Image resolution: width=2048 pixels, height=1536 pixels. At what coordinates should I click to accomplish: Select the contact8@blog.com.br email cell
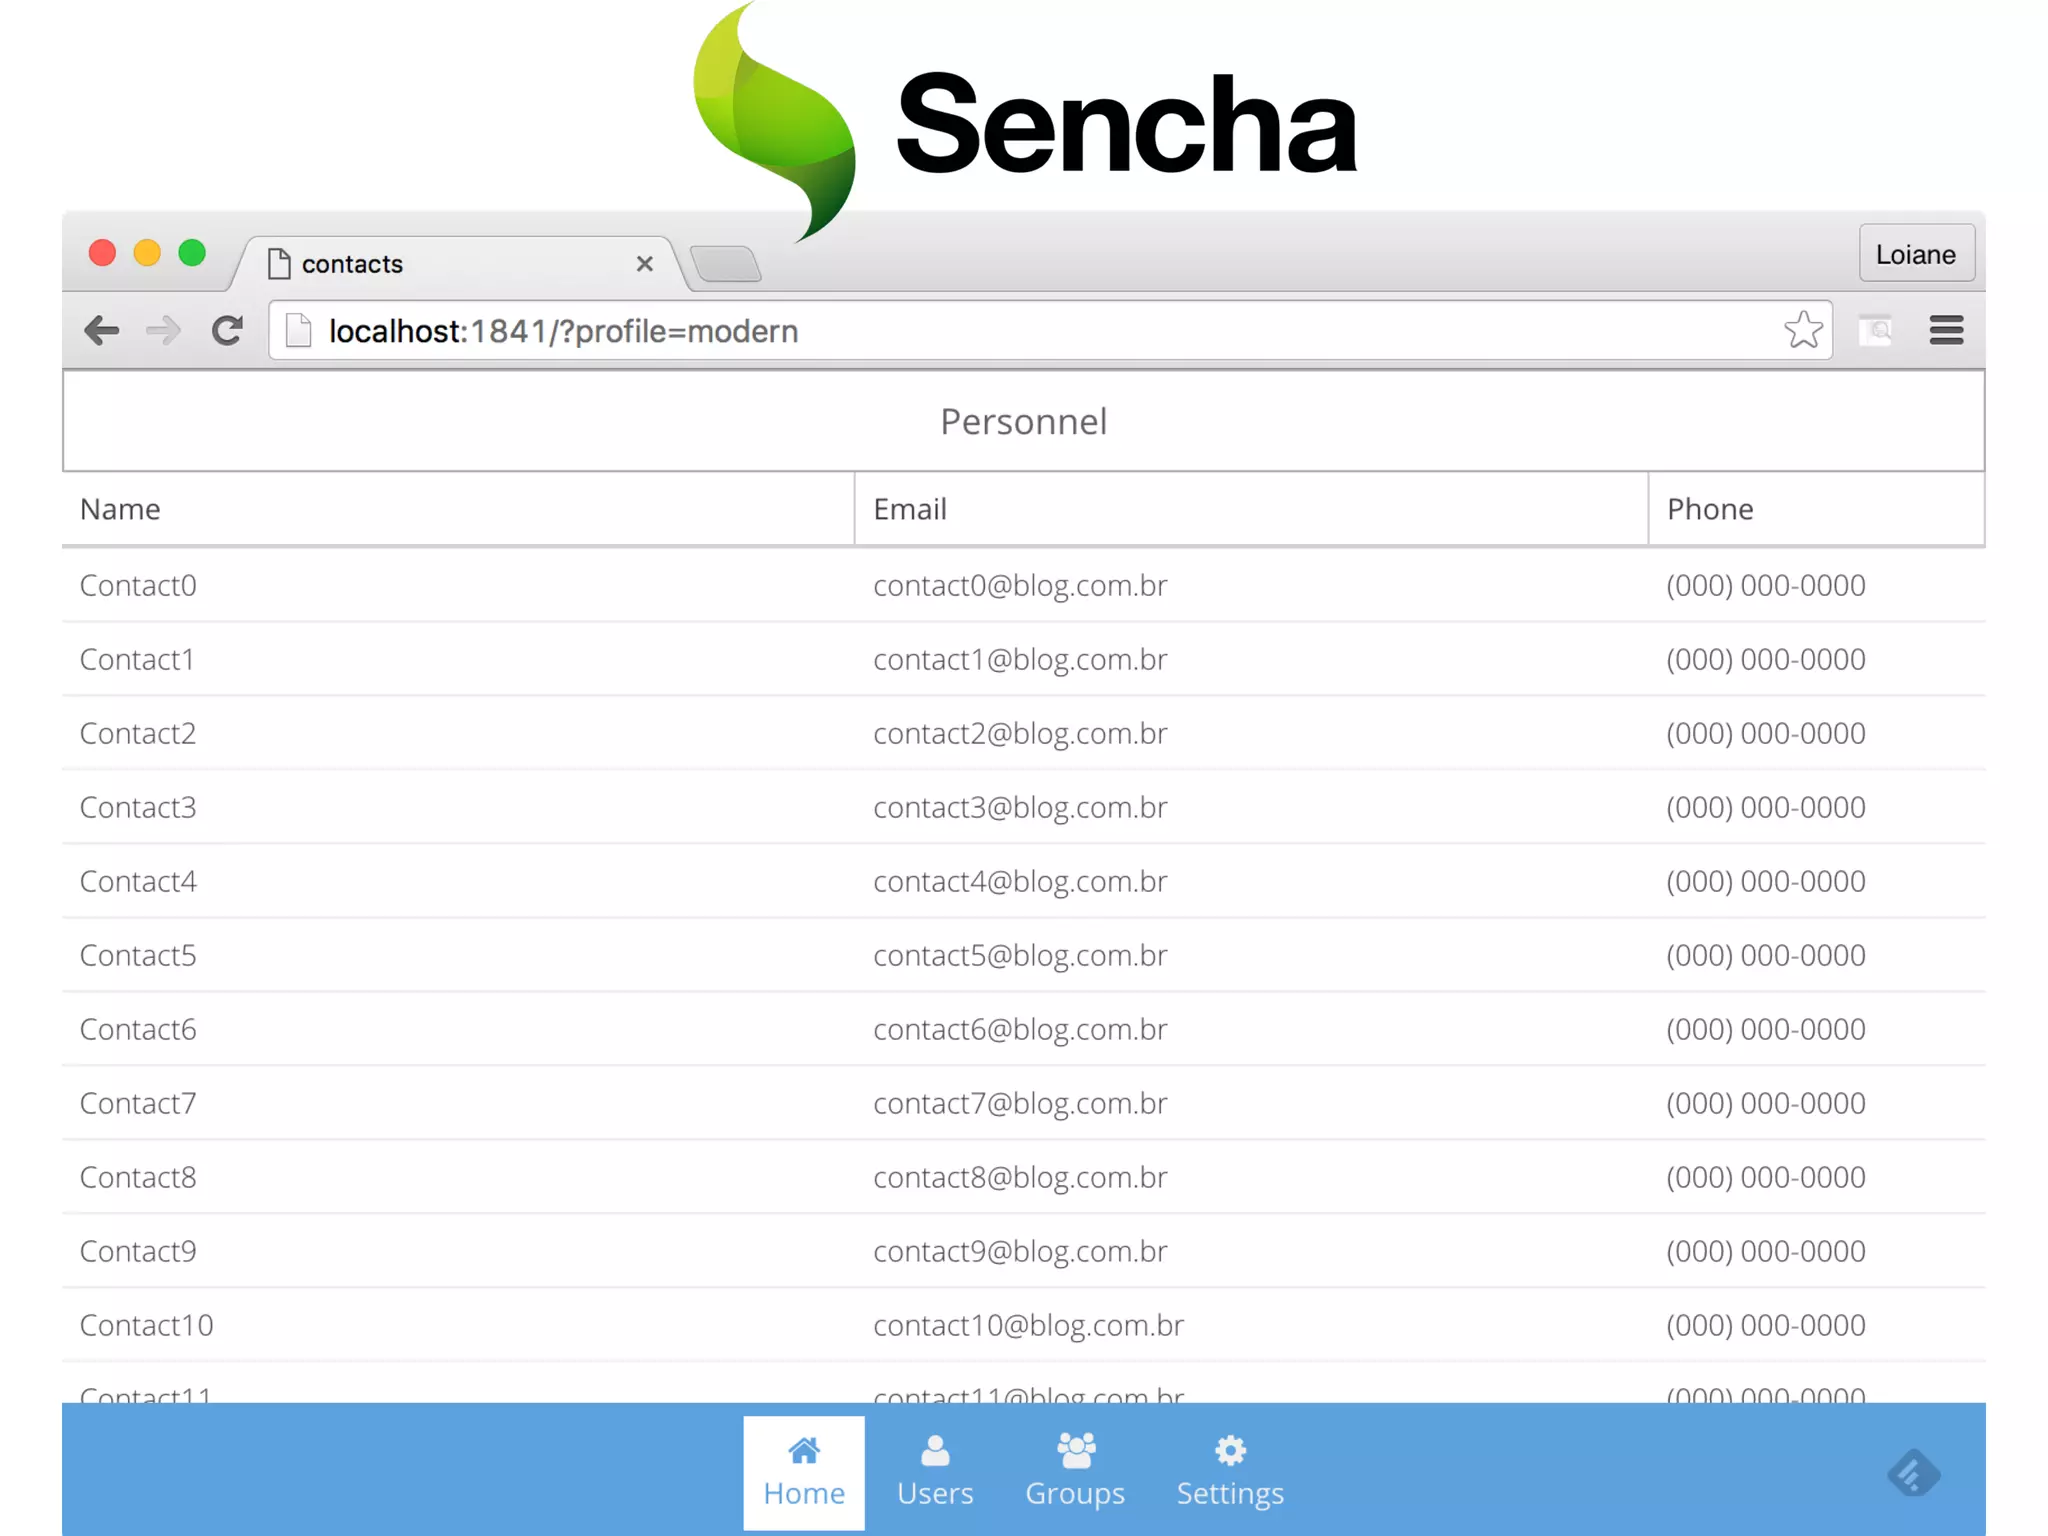[x=1020, y=1177]
